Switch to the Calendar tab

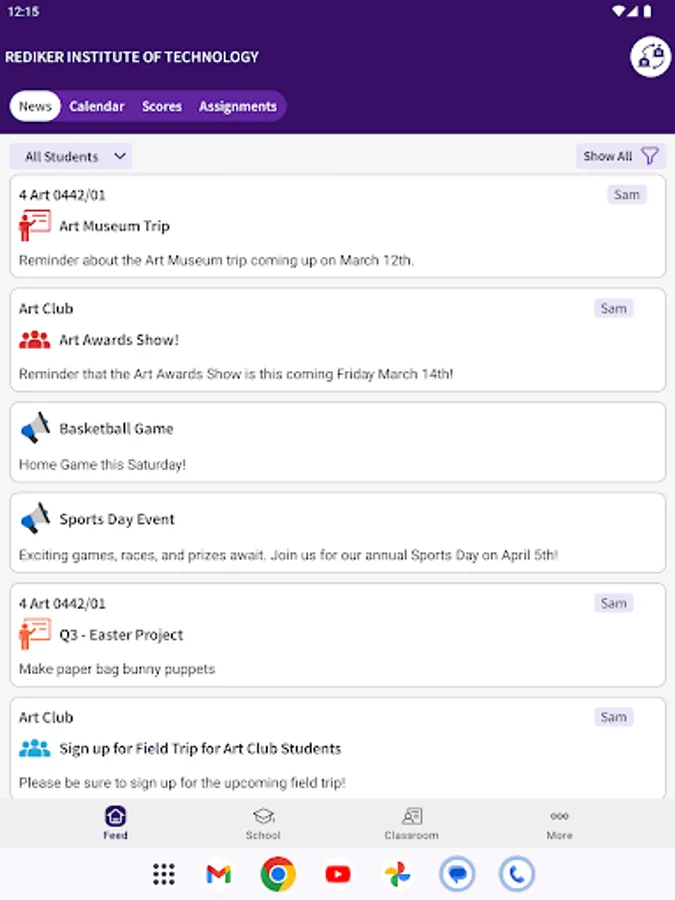click(97, 106)
